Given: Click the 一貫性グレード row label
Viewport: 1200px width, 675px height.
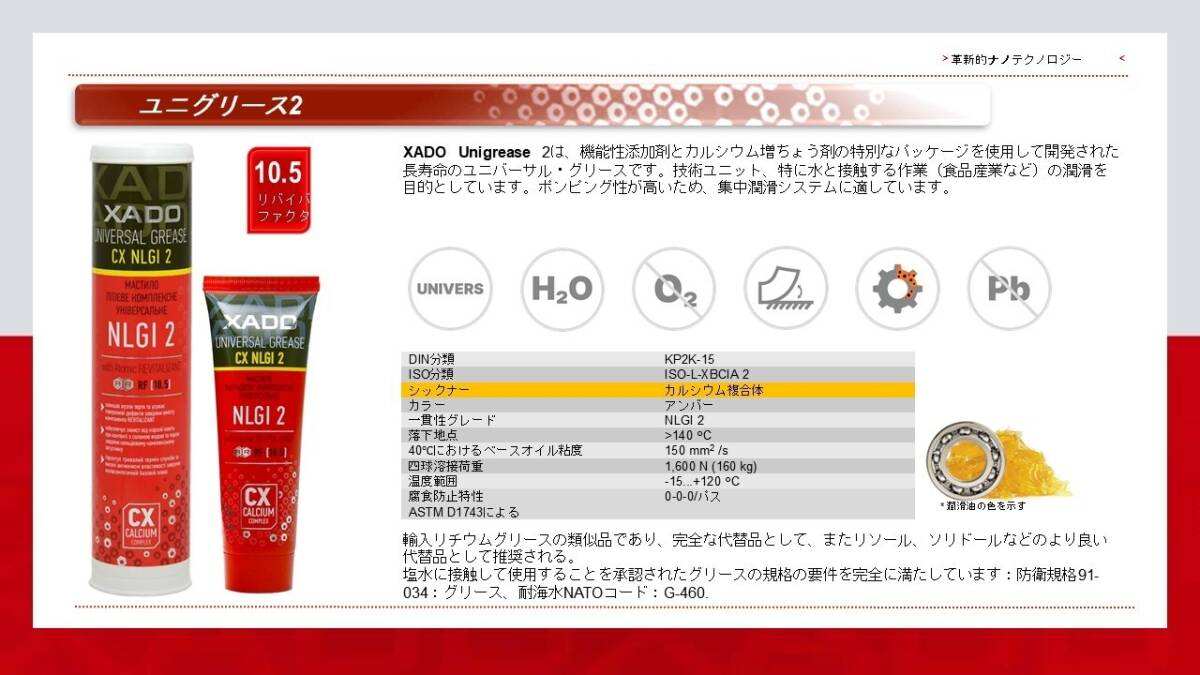Looking at the screenshot, I should pos(452,420).
